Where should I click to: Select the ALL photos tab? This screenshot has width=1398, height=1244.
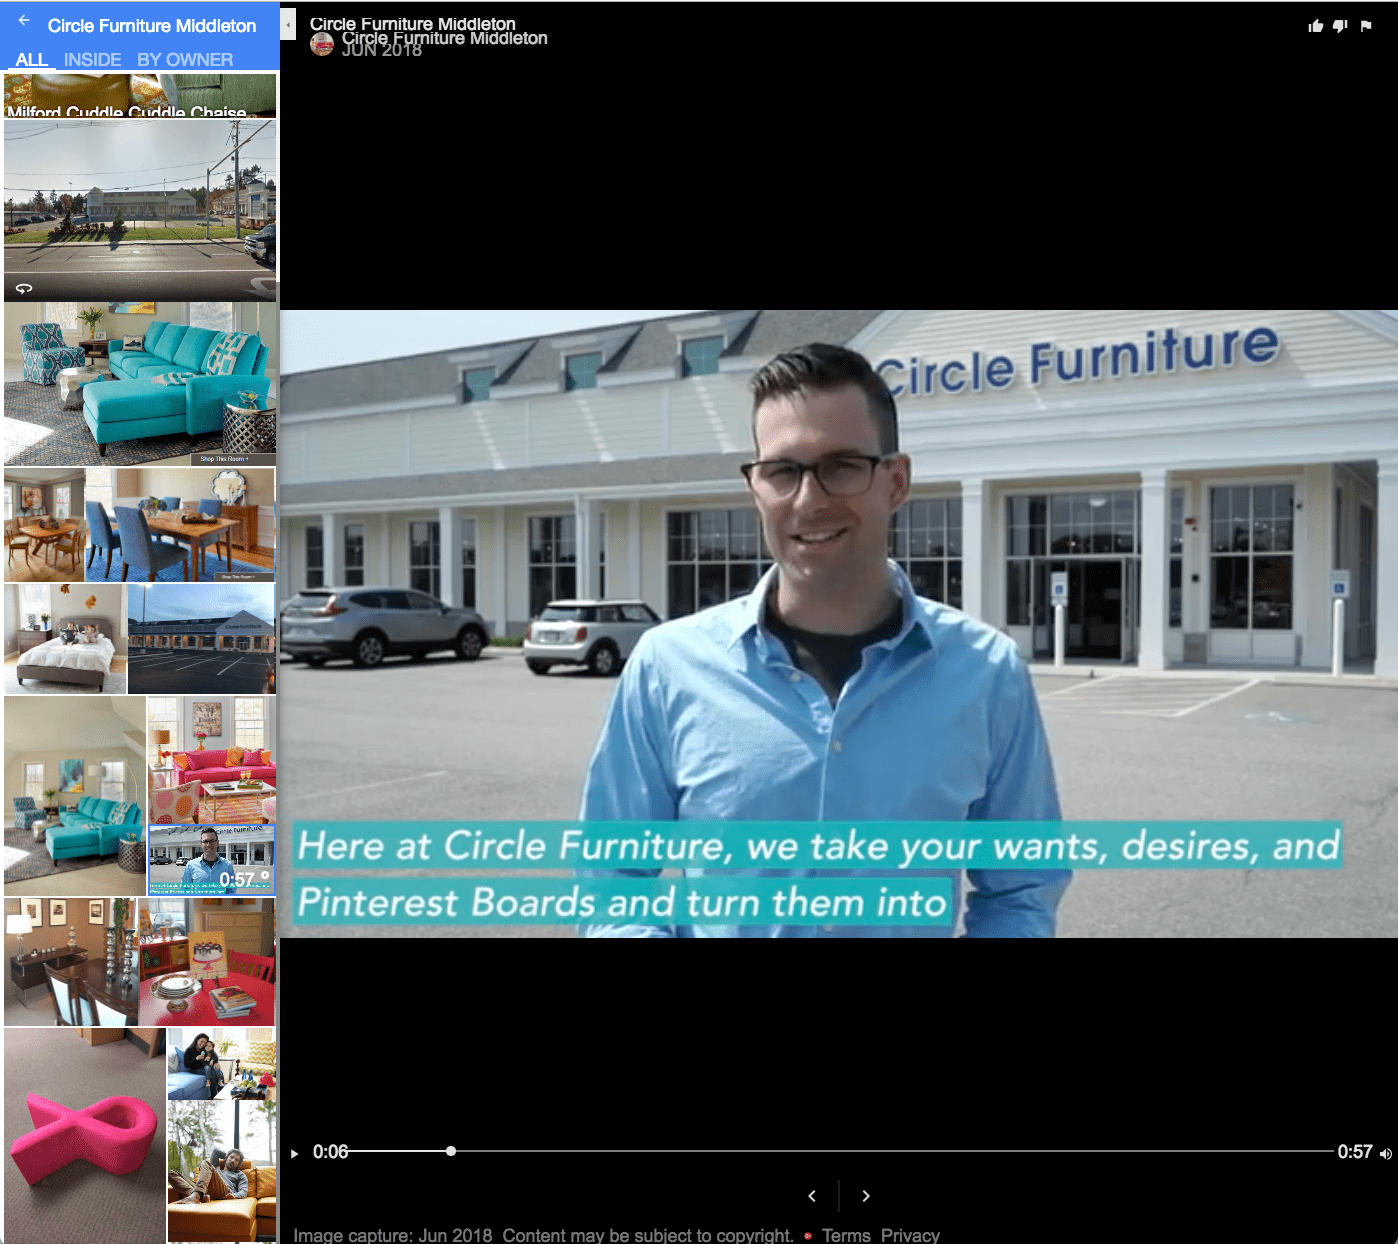31,59
